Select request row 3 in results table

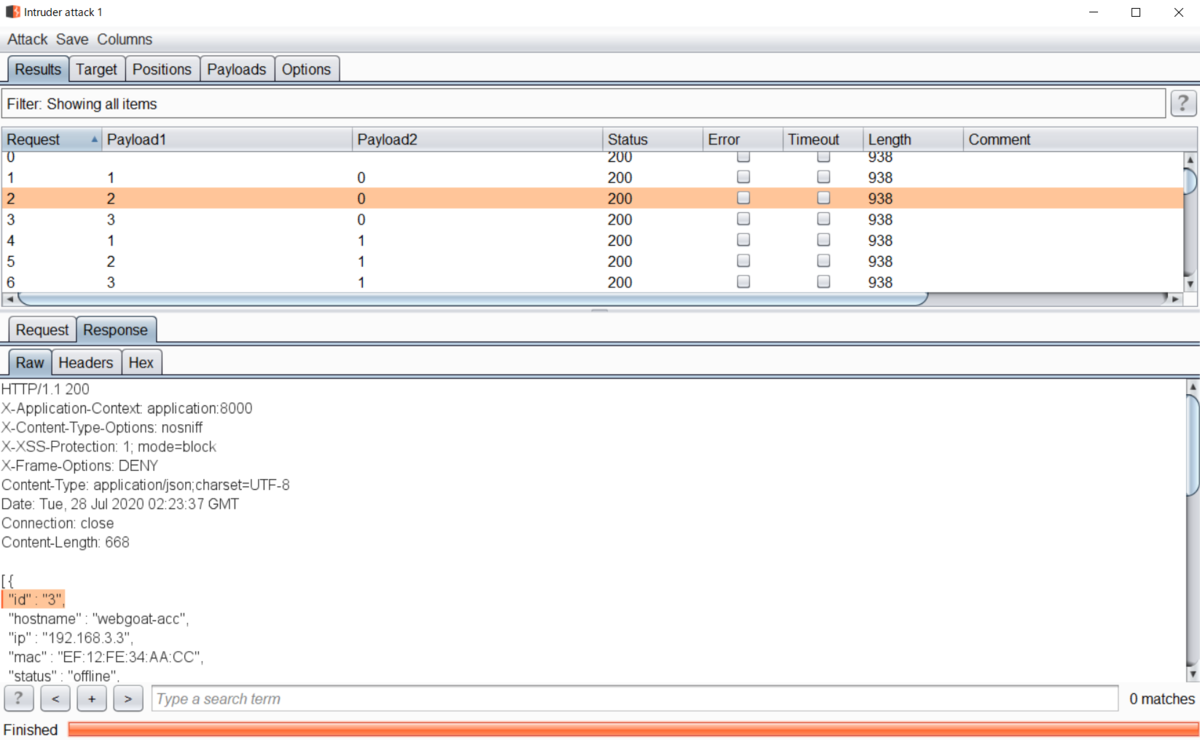[591, 219]
